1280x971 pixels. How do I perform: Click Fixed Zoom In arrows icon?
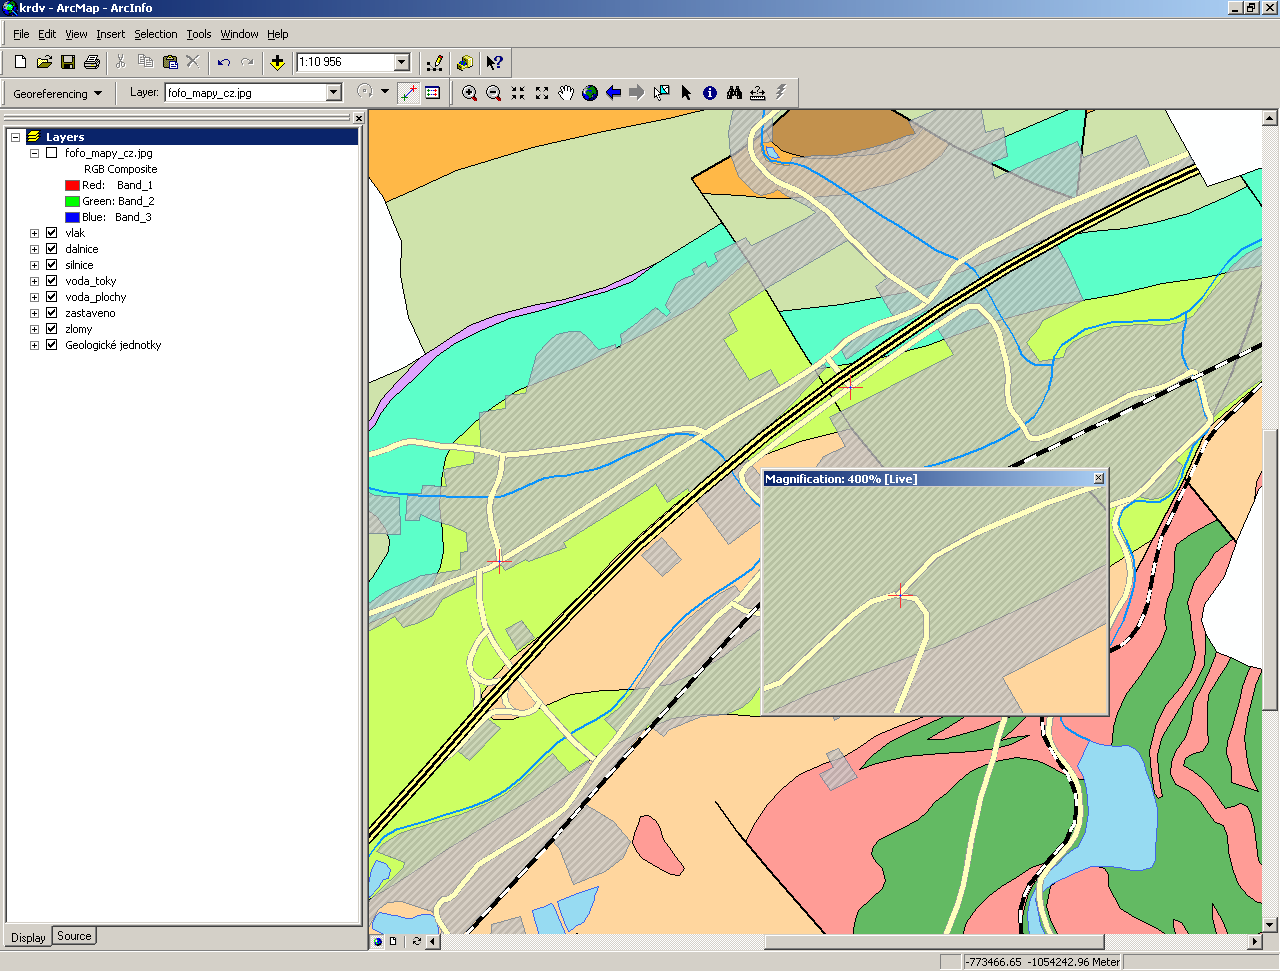[518, 93]
